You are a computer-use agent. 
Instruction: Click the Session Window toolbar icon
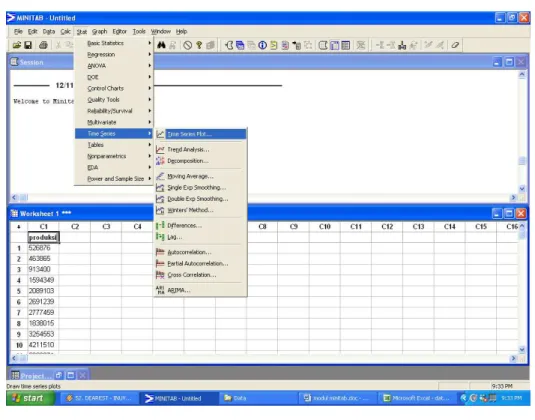323,45
